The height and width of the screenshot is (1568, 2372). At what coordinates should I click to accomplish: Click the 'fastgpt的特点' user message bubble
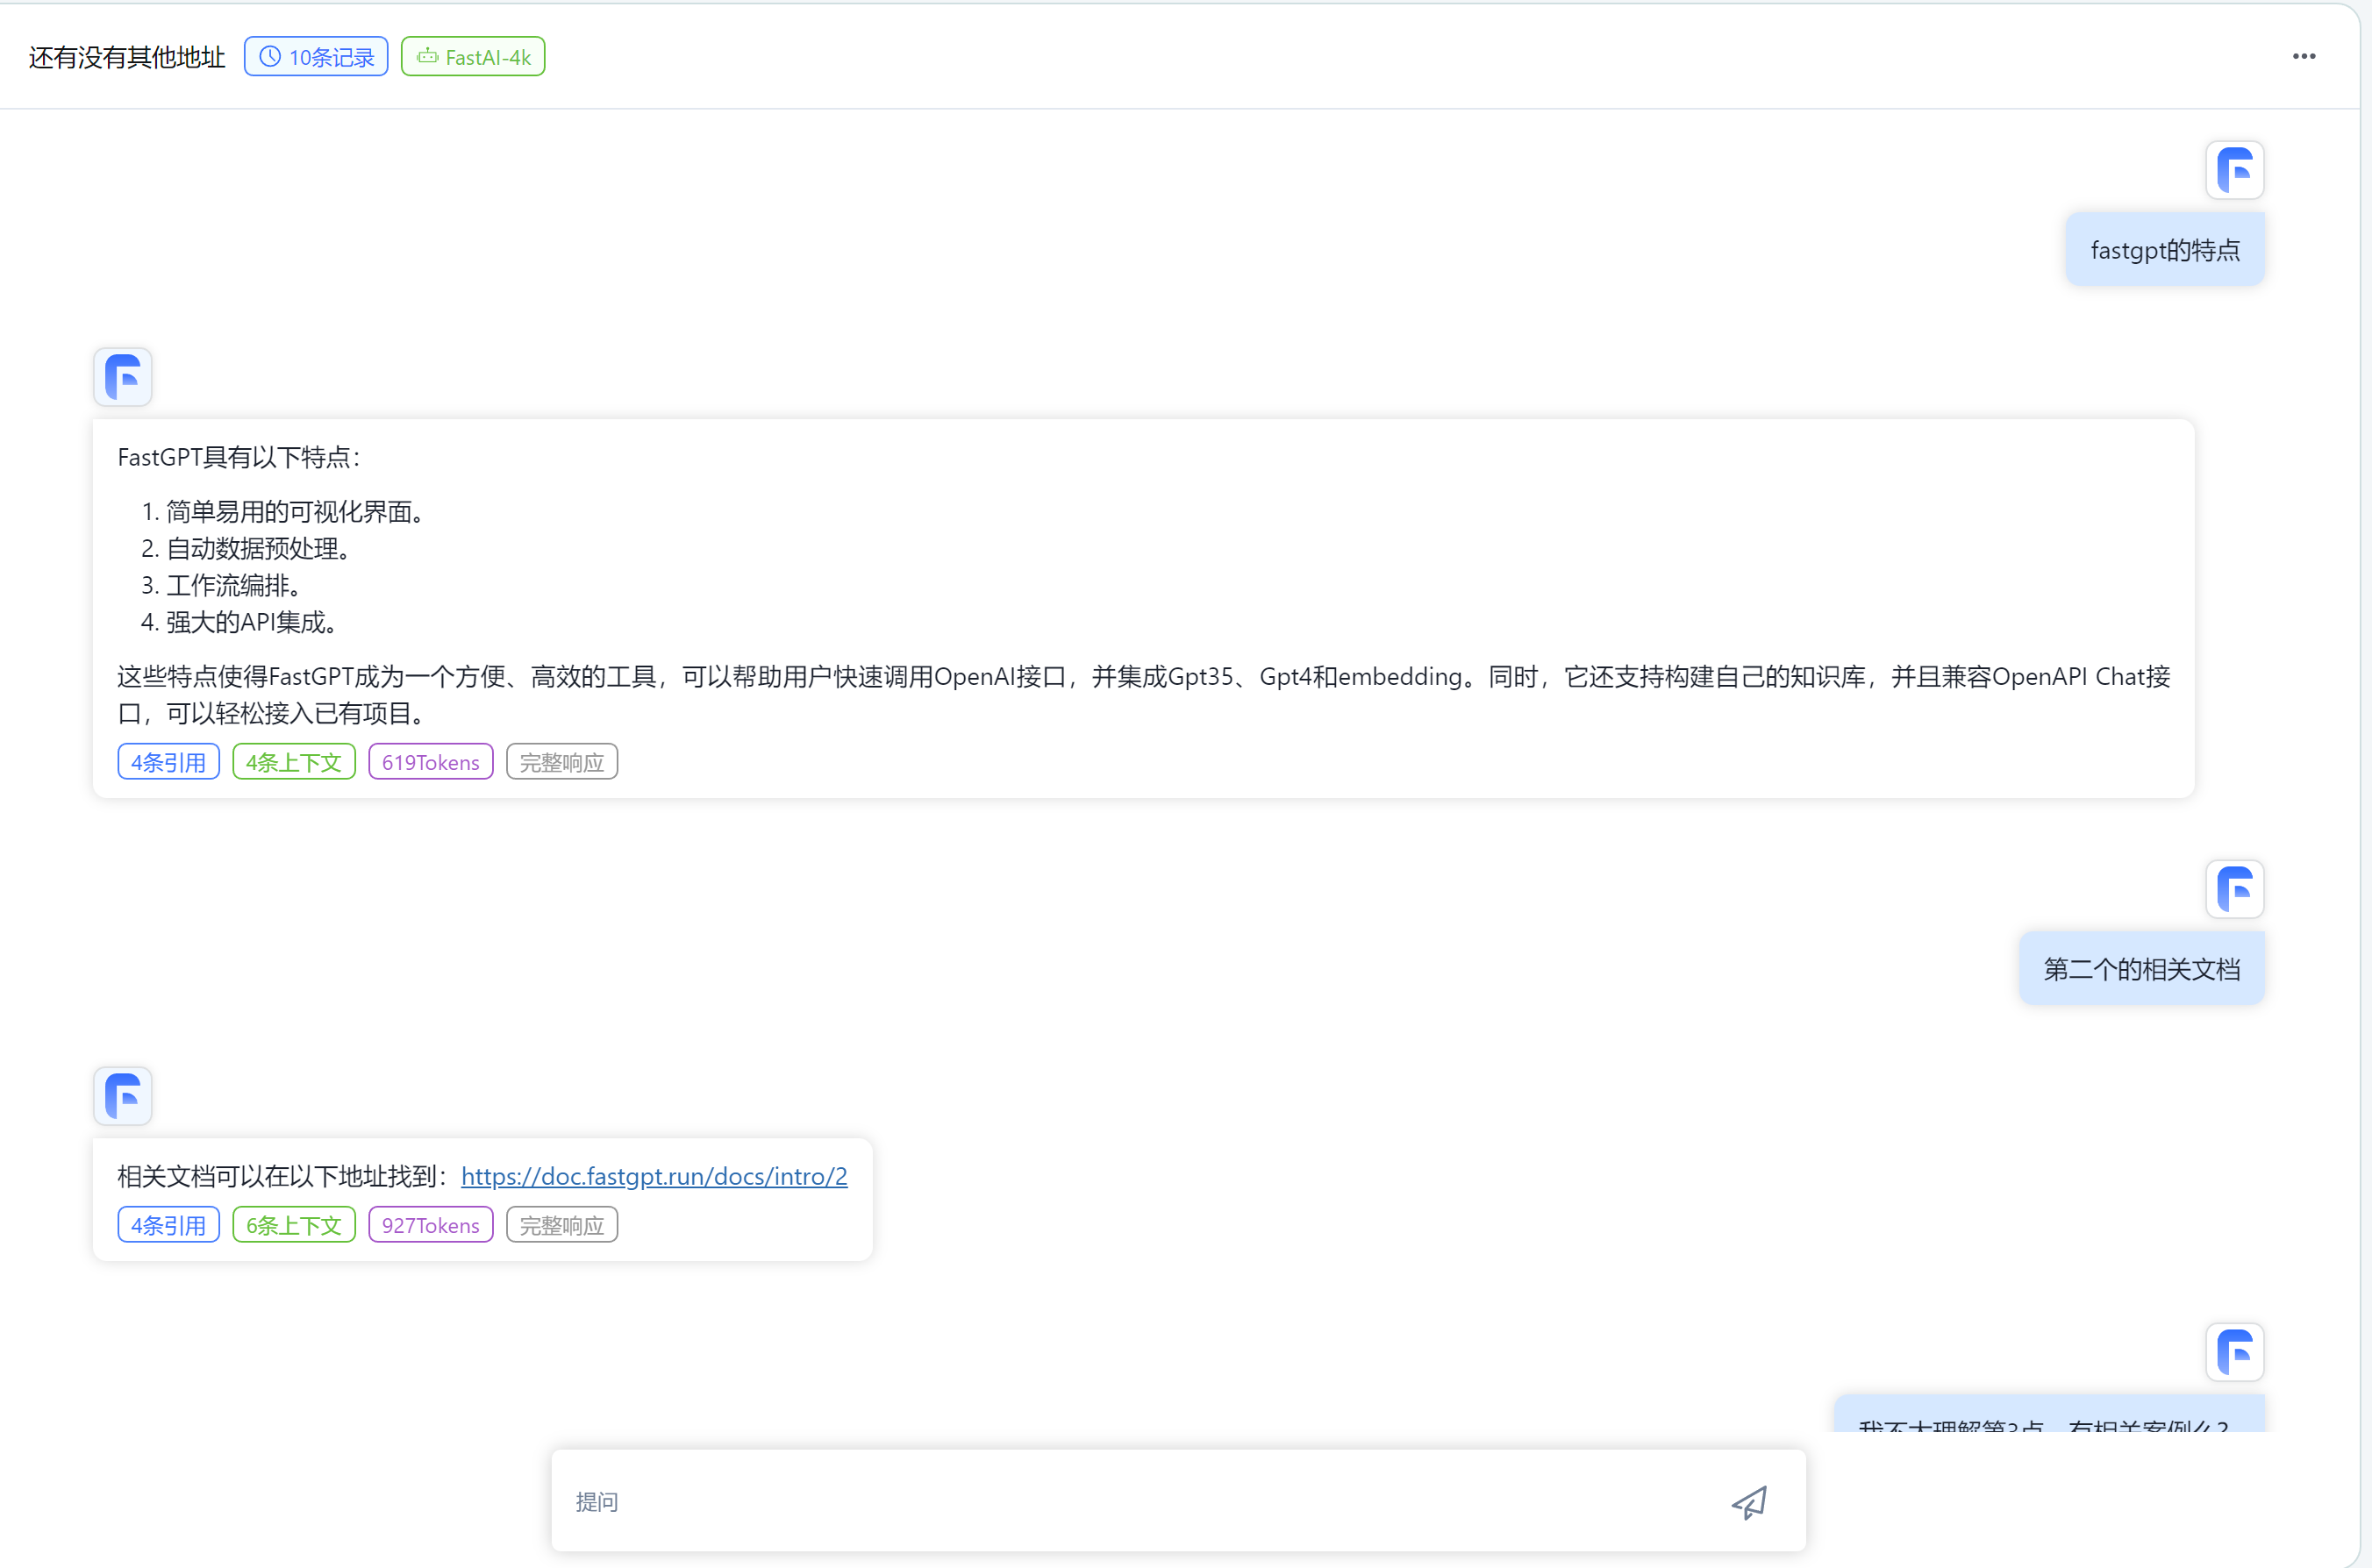pos(2165,250)
